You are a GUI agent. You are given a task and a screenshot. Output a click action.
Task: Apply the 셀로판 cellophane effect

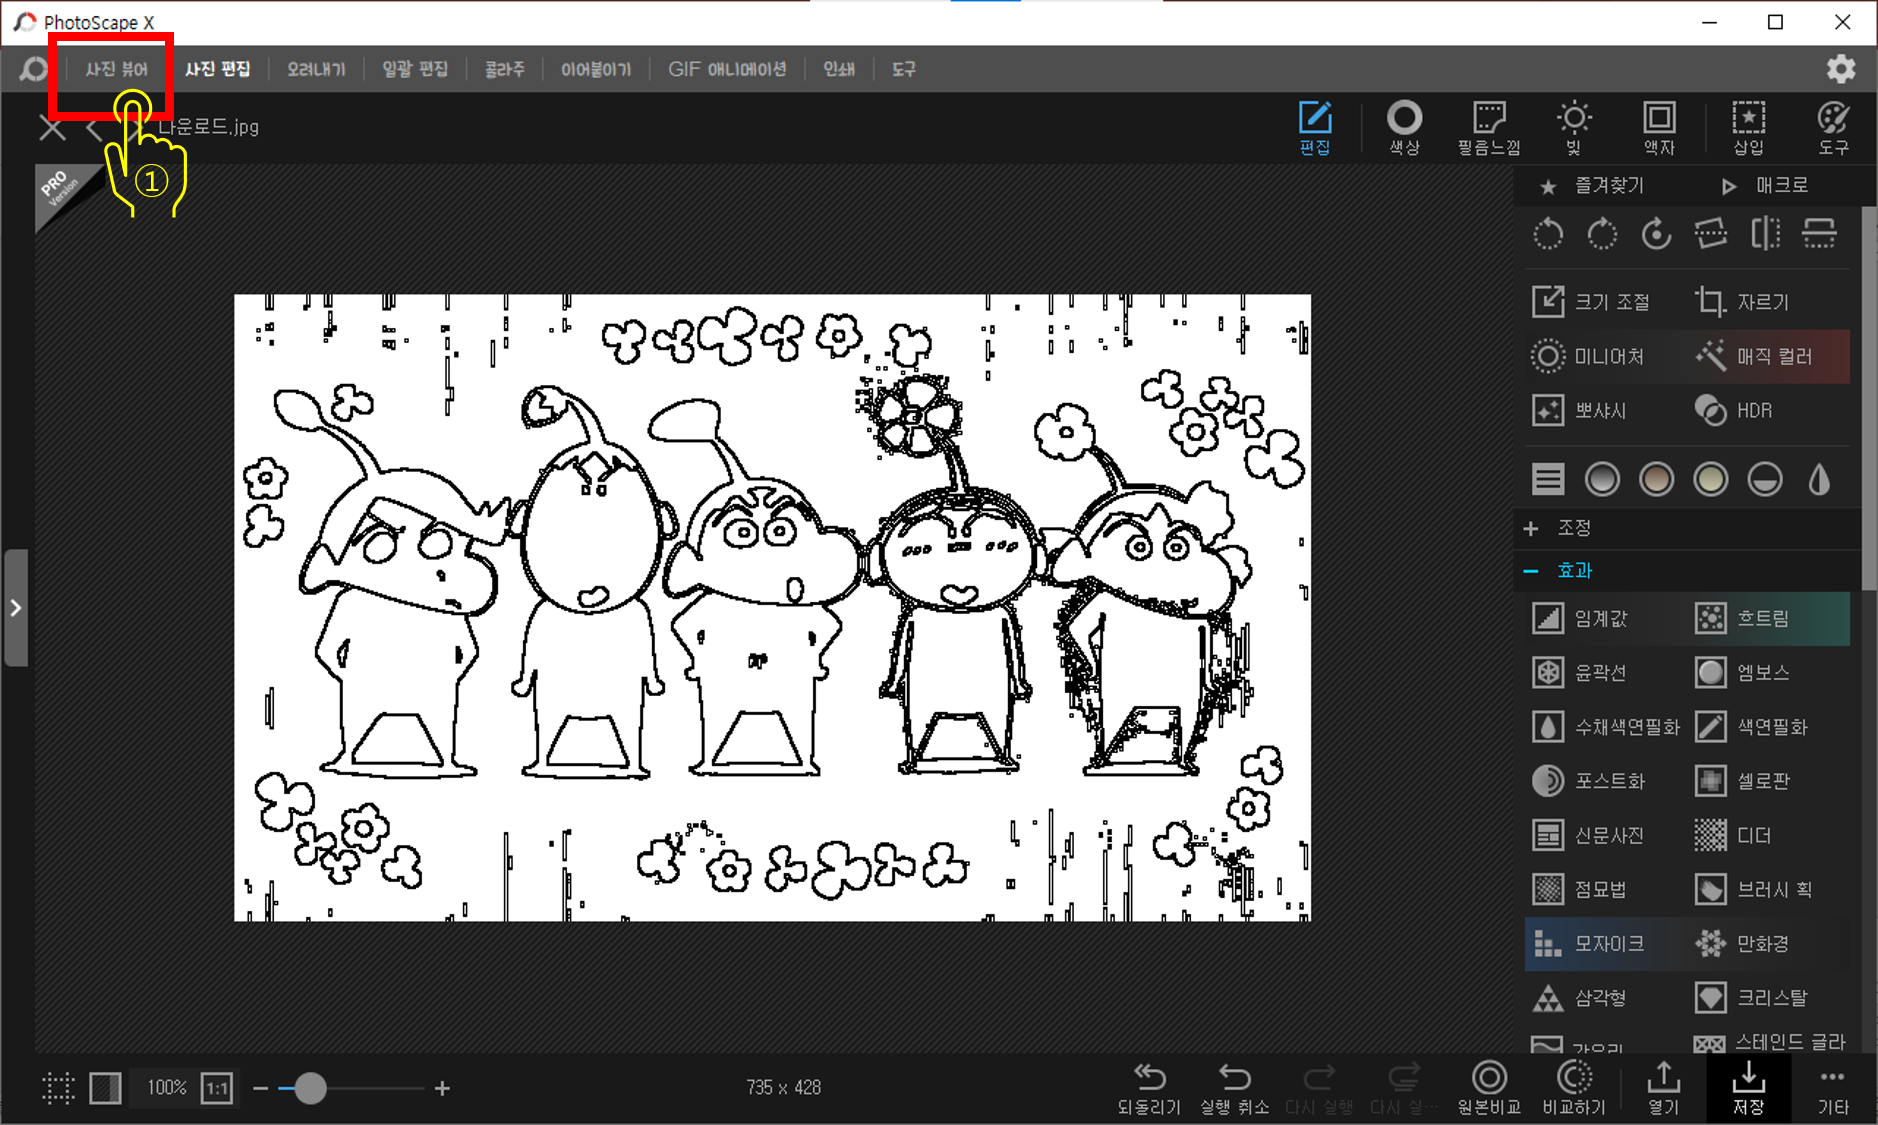coord(1742,780)
